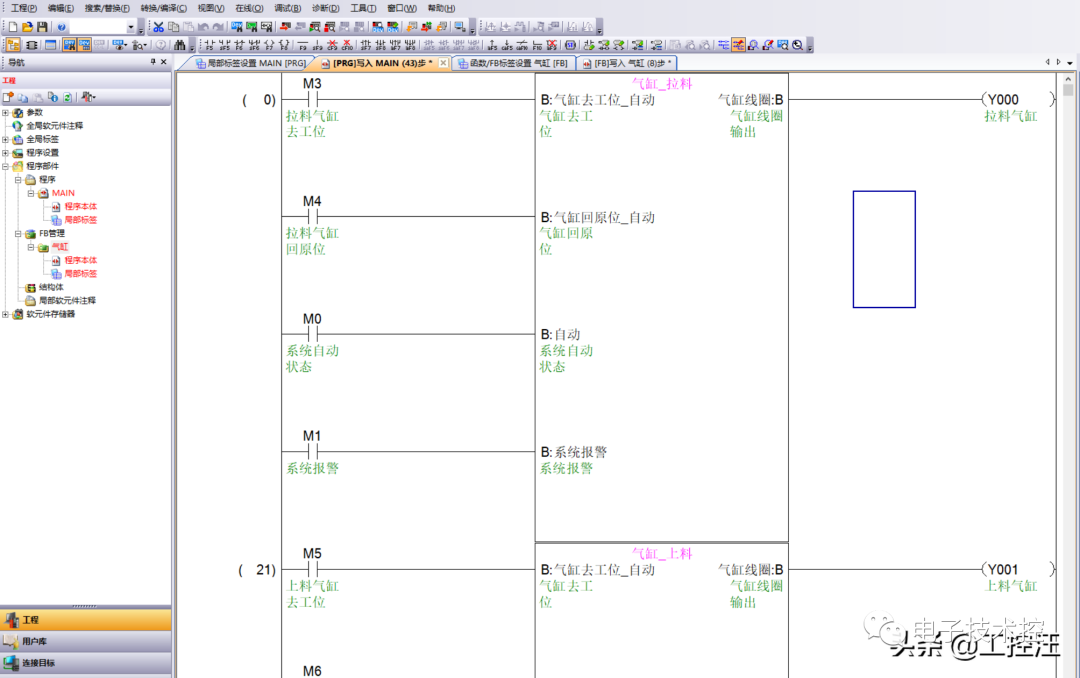This screenshot has height=678, width=1080.
Task: Click inside the toolbar search text field
Action: (x=95, y=26)
